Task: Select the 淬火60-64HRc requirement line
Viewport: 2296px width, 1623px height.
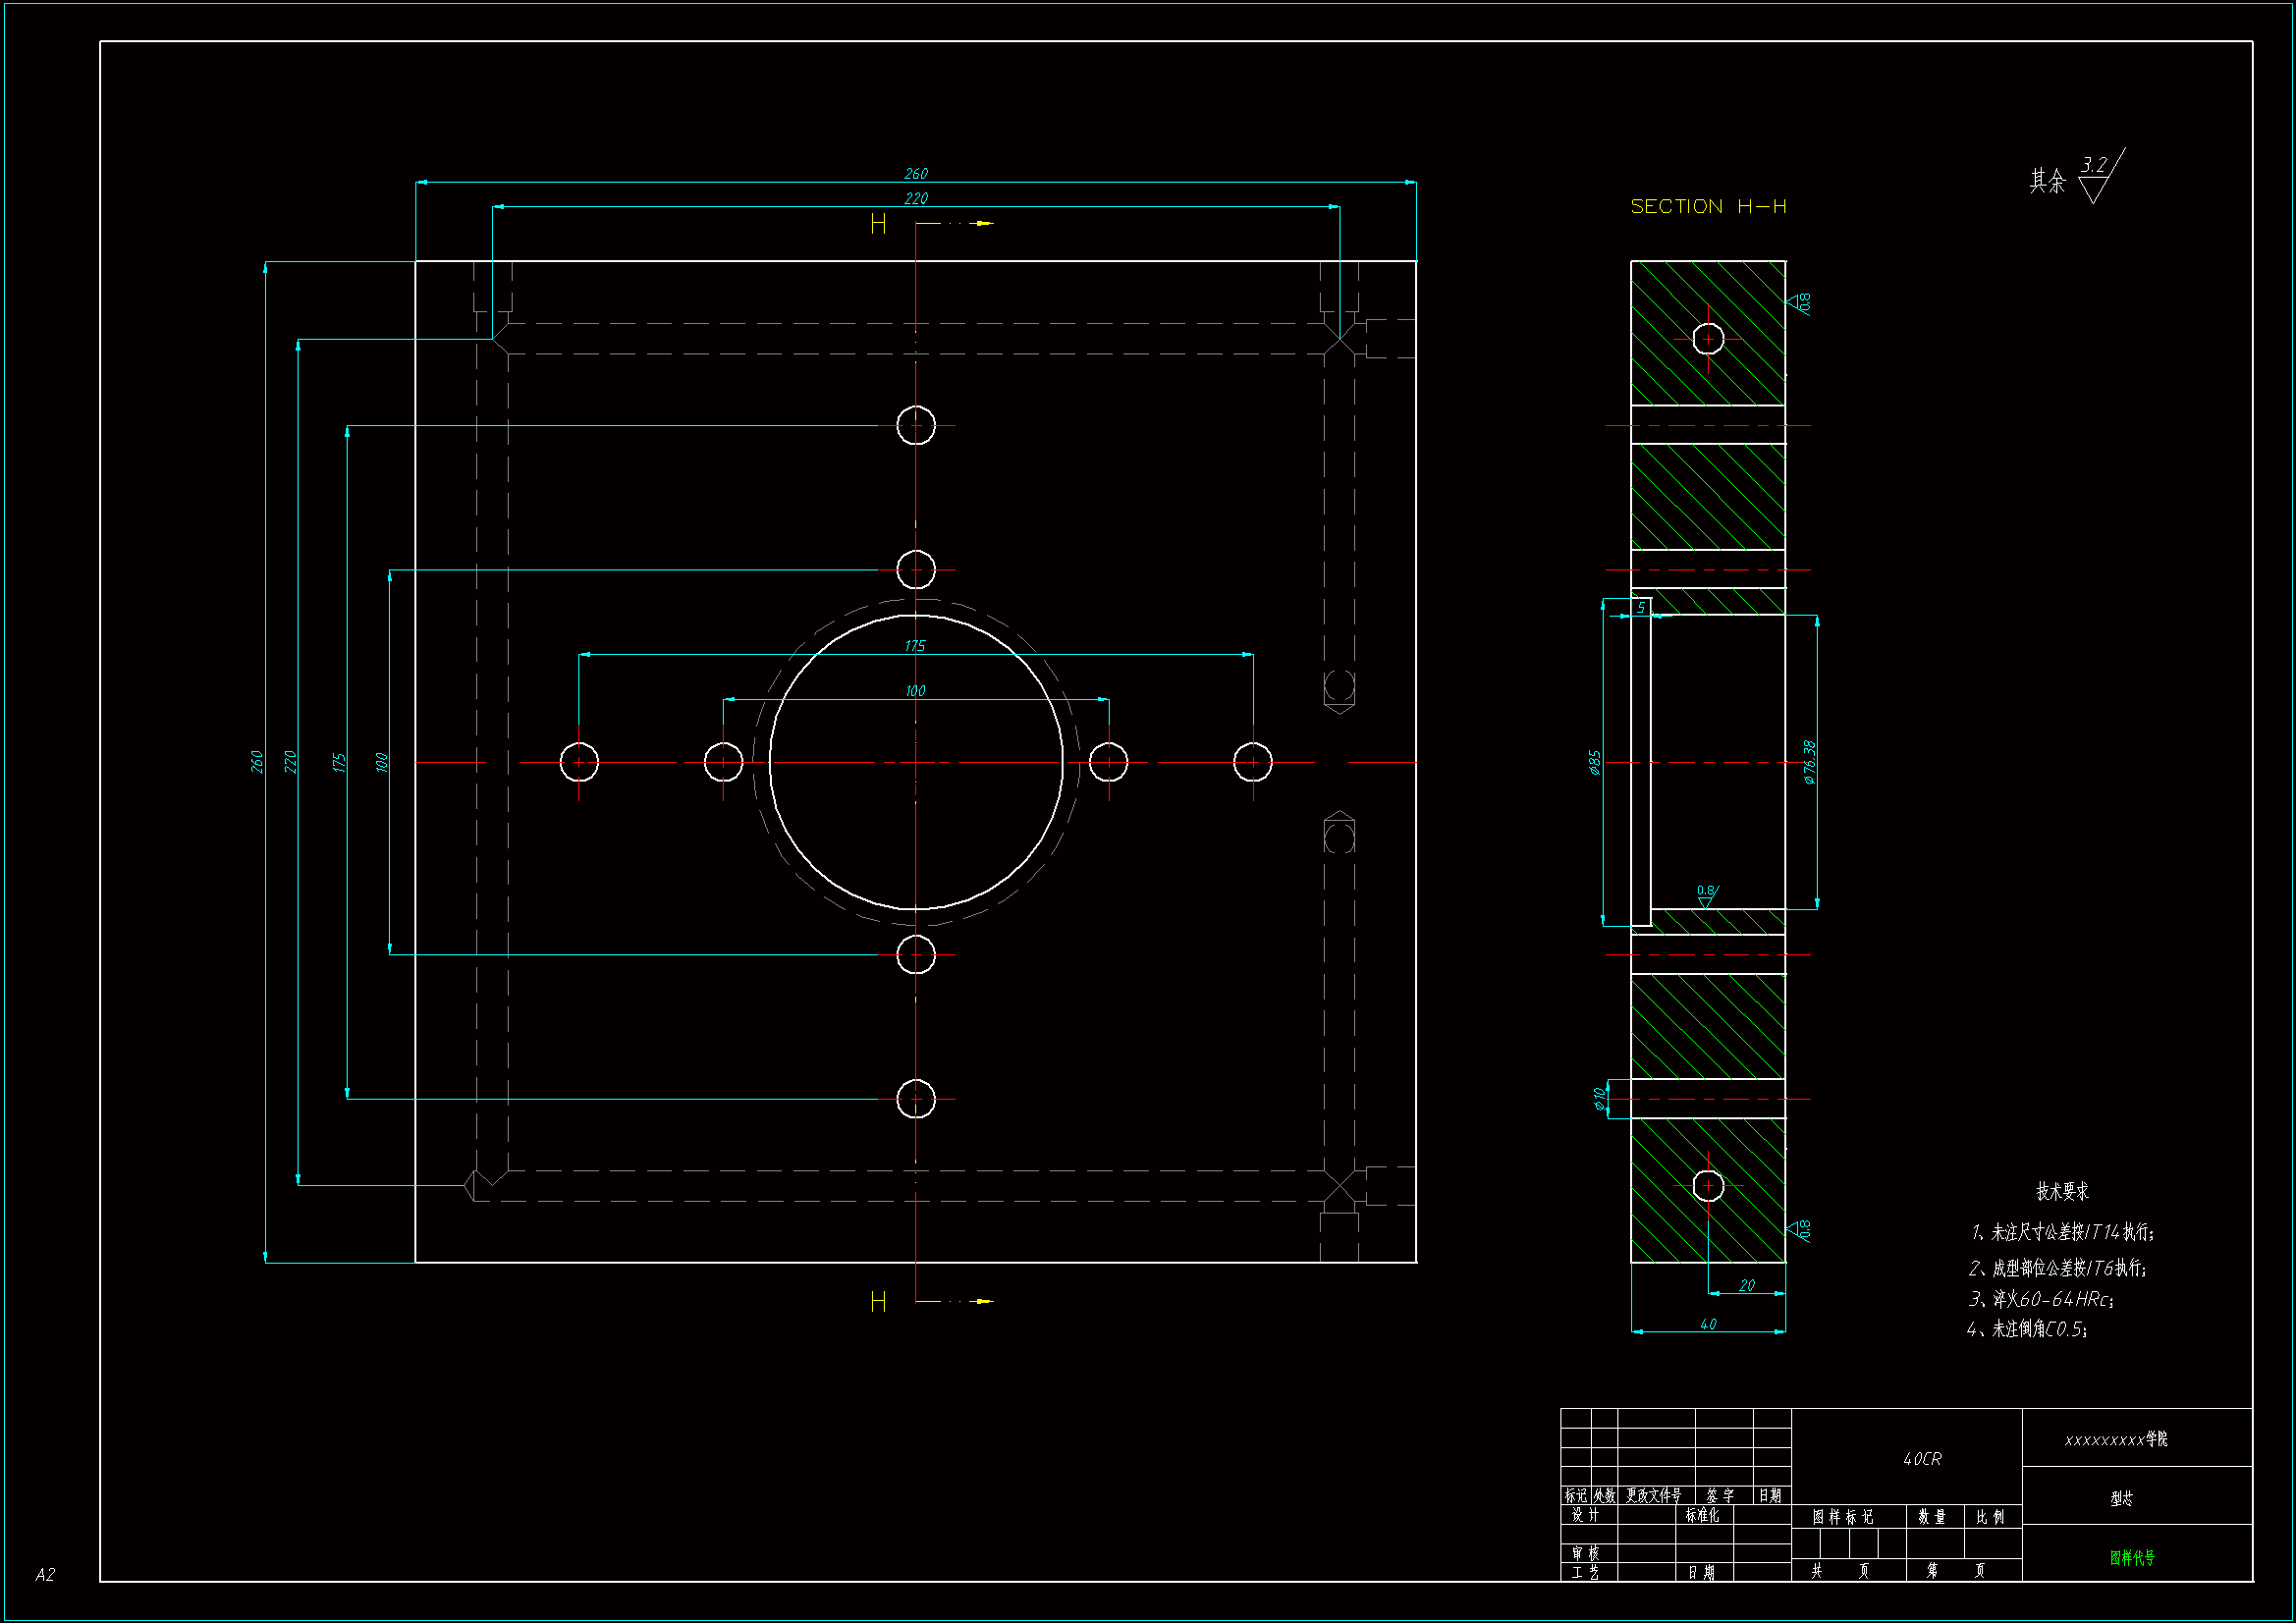Action: pyautogui.click(x=2040, y=1299)
